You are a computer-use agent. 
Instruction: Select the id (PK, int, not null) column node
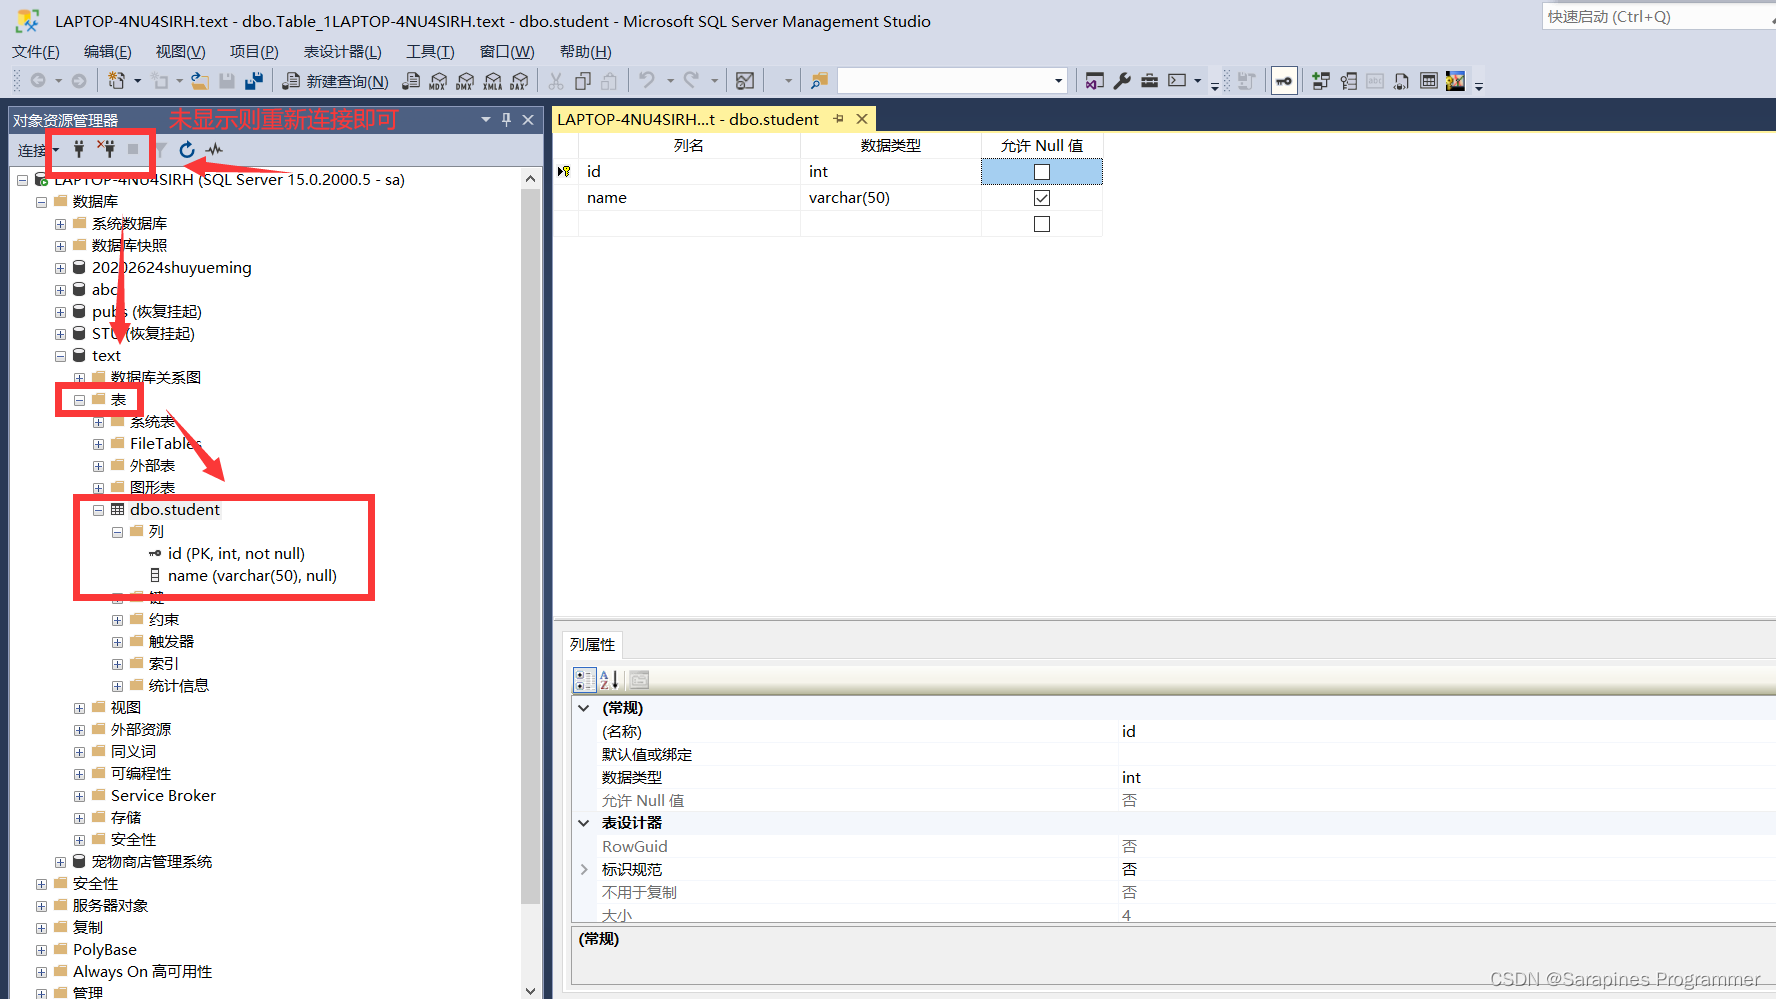tap(236, 554)
